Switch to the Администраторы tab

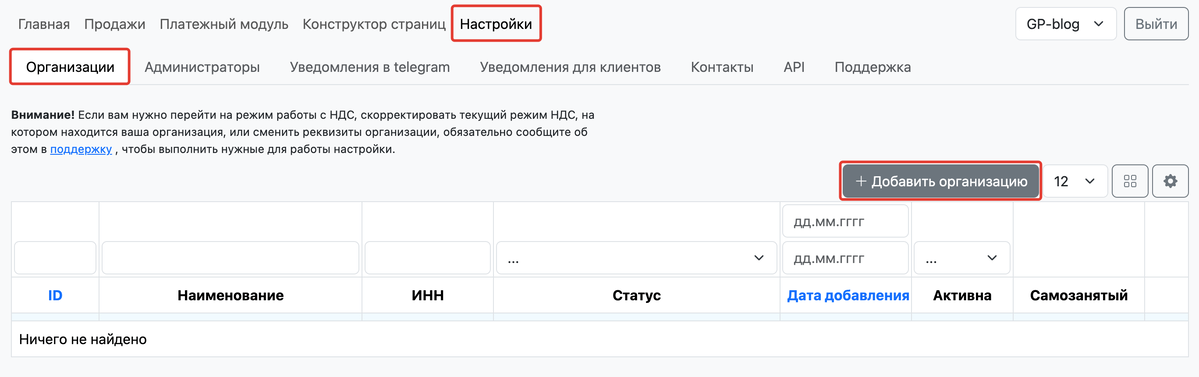(x=202, y=67)
